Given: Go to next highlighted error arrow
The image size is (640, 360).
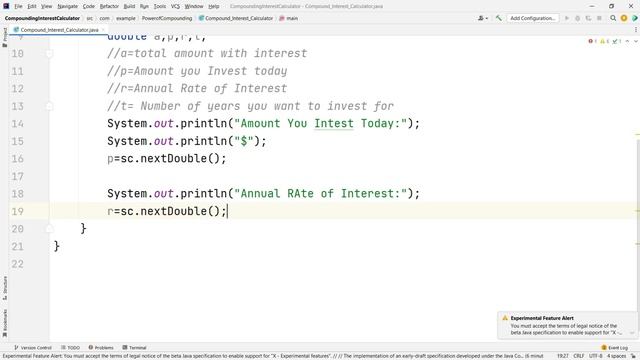Looking at the screenshot, I should tap(636, 41).
